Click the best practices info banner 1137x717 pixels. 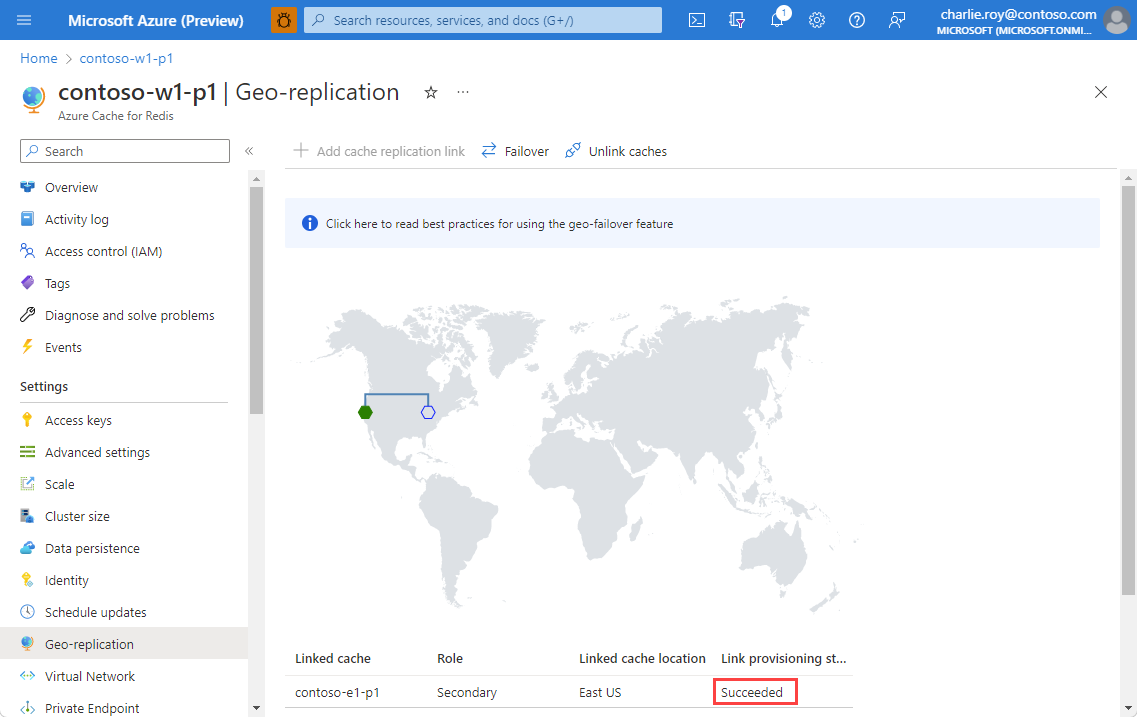499,224
